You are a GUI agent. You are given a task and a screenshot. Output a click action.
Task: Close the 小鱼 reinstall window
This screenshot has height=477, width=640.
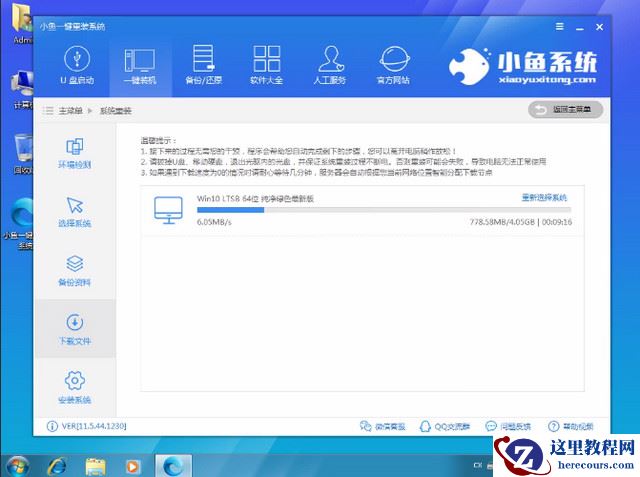tap(599, 27)
